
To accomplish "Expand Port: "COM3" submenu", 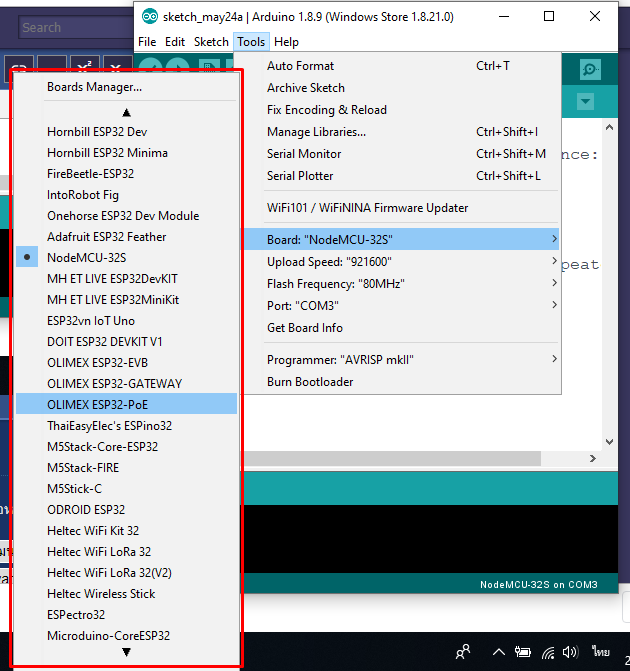I will point(401,306).
